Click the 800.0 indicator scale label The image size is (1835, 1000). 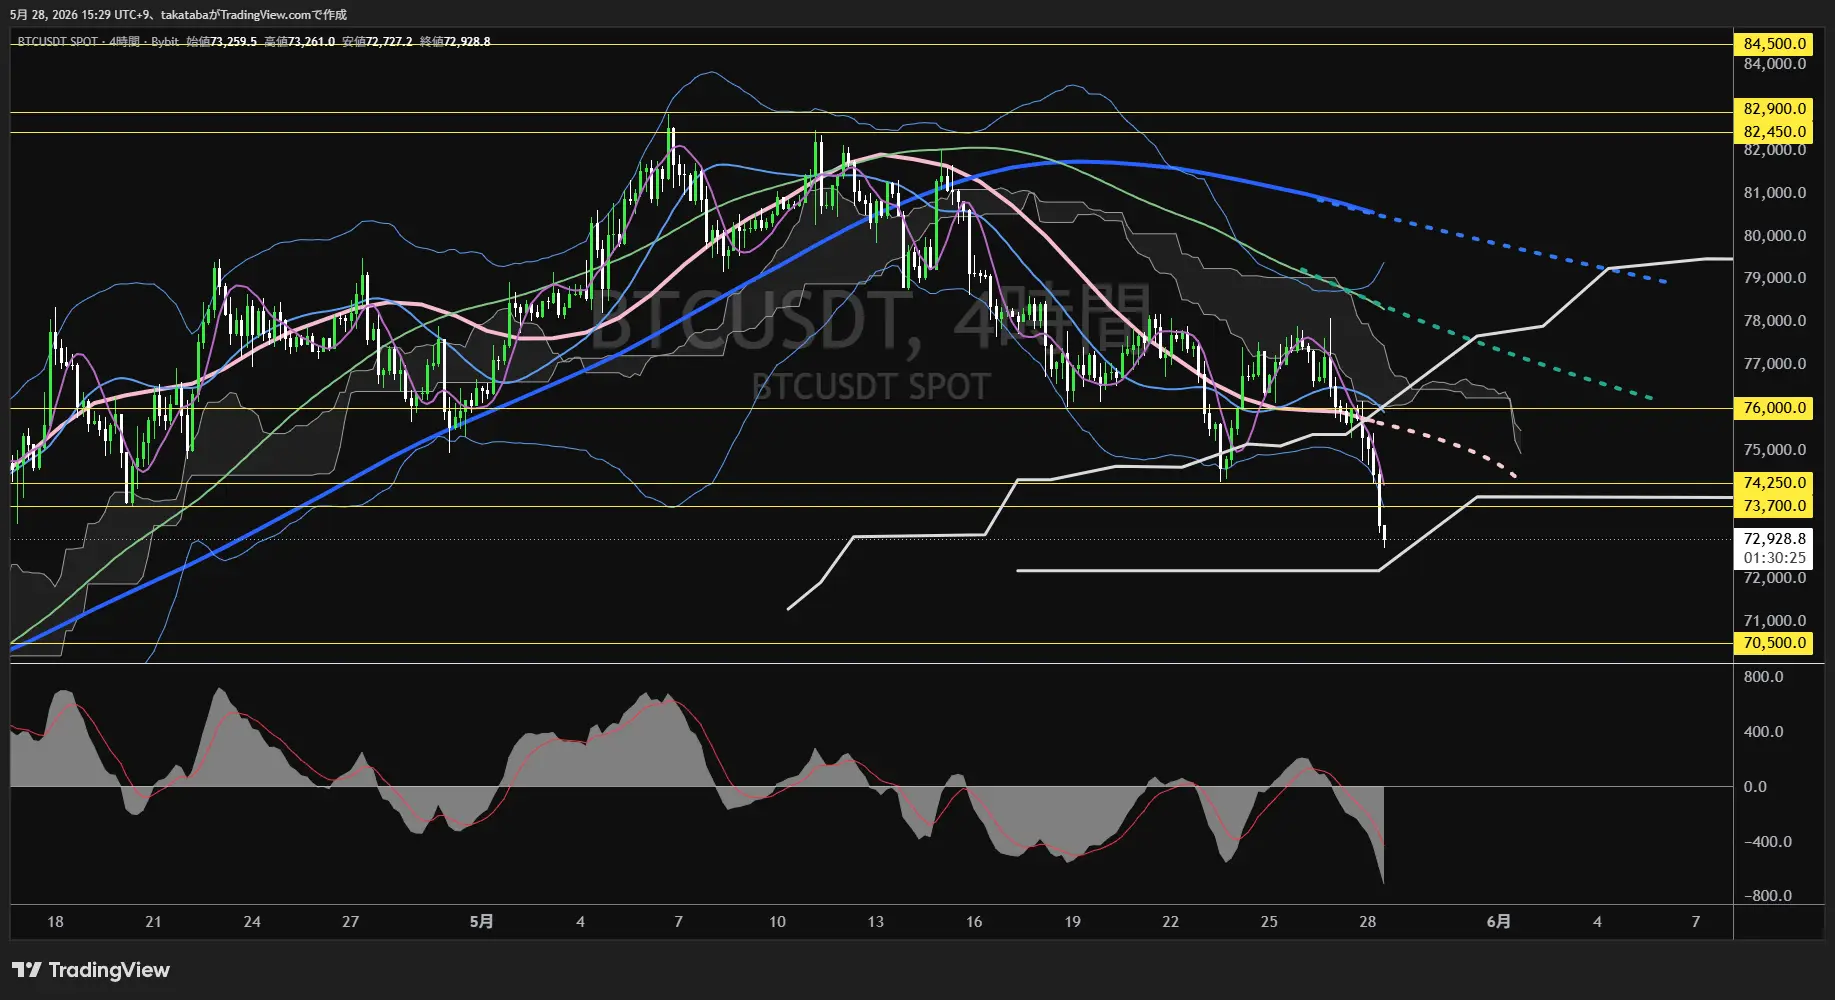[x=1763, y=677]
